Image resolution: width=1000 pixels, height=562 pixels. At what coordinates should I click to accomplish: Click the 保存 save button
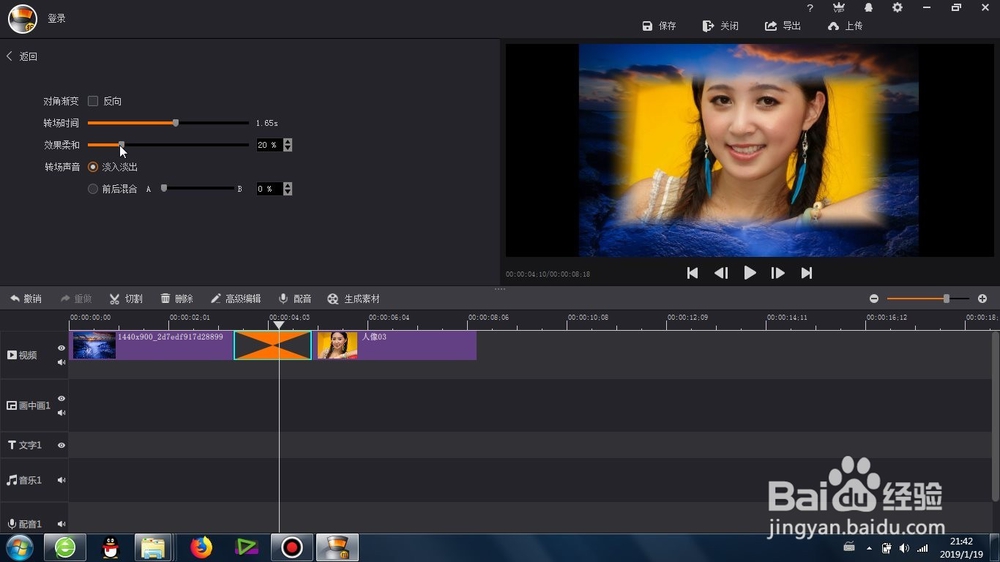click(x=659, y=26)
